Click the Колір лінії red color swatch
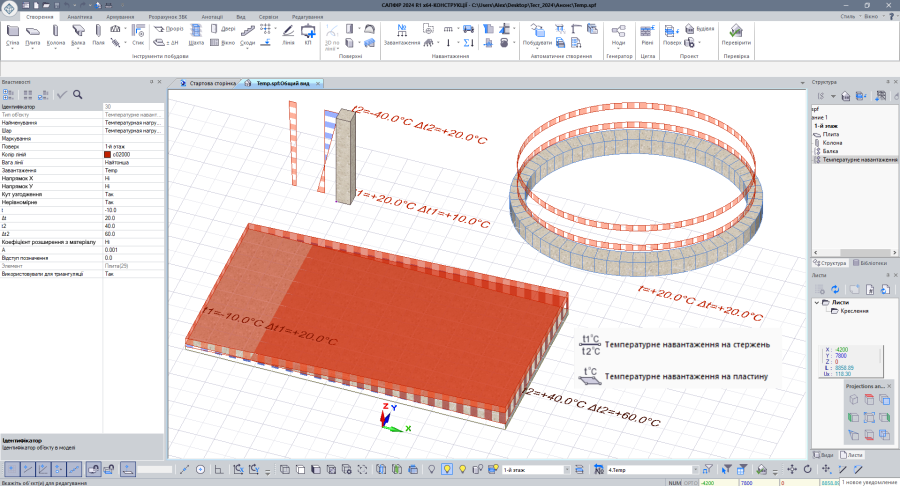 tap(107, 154)
